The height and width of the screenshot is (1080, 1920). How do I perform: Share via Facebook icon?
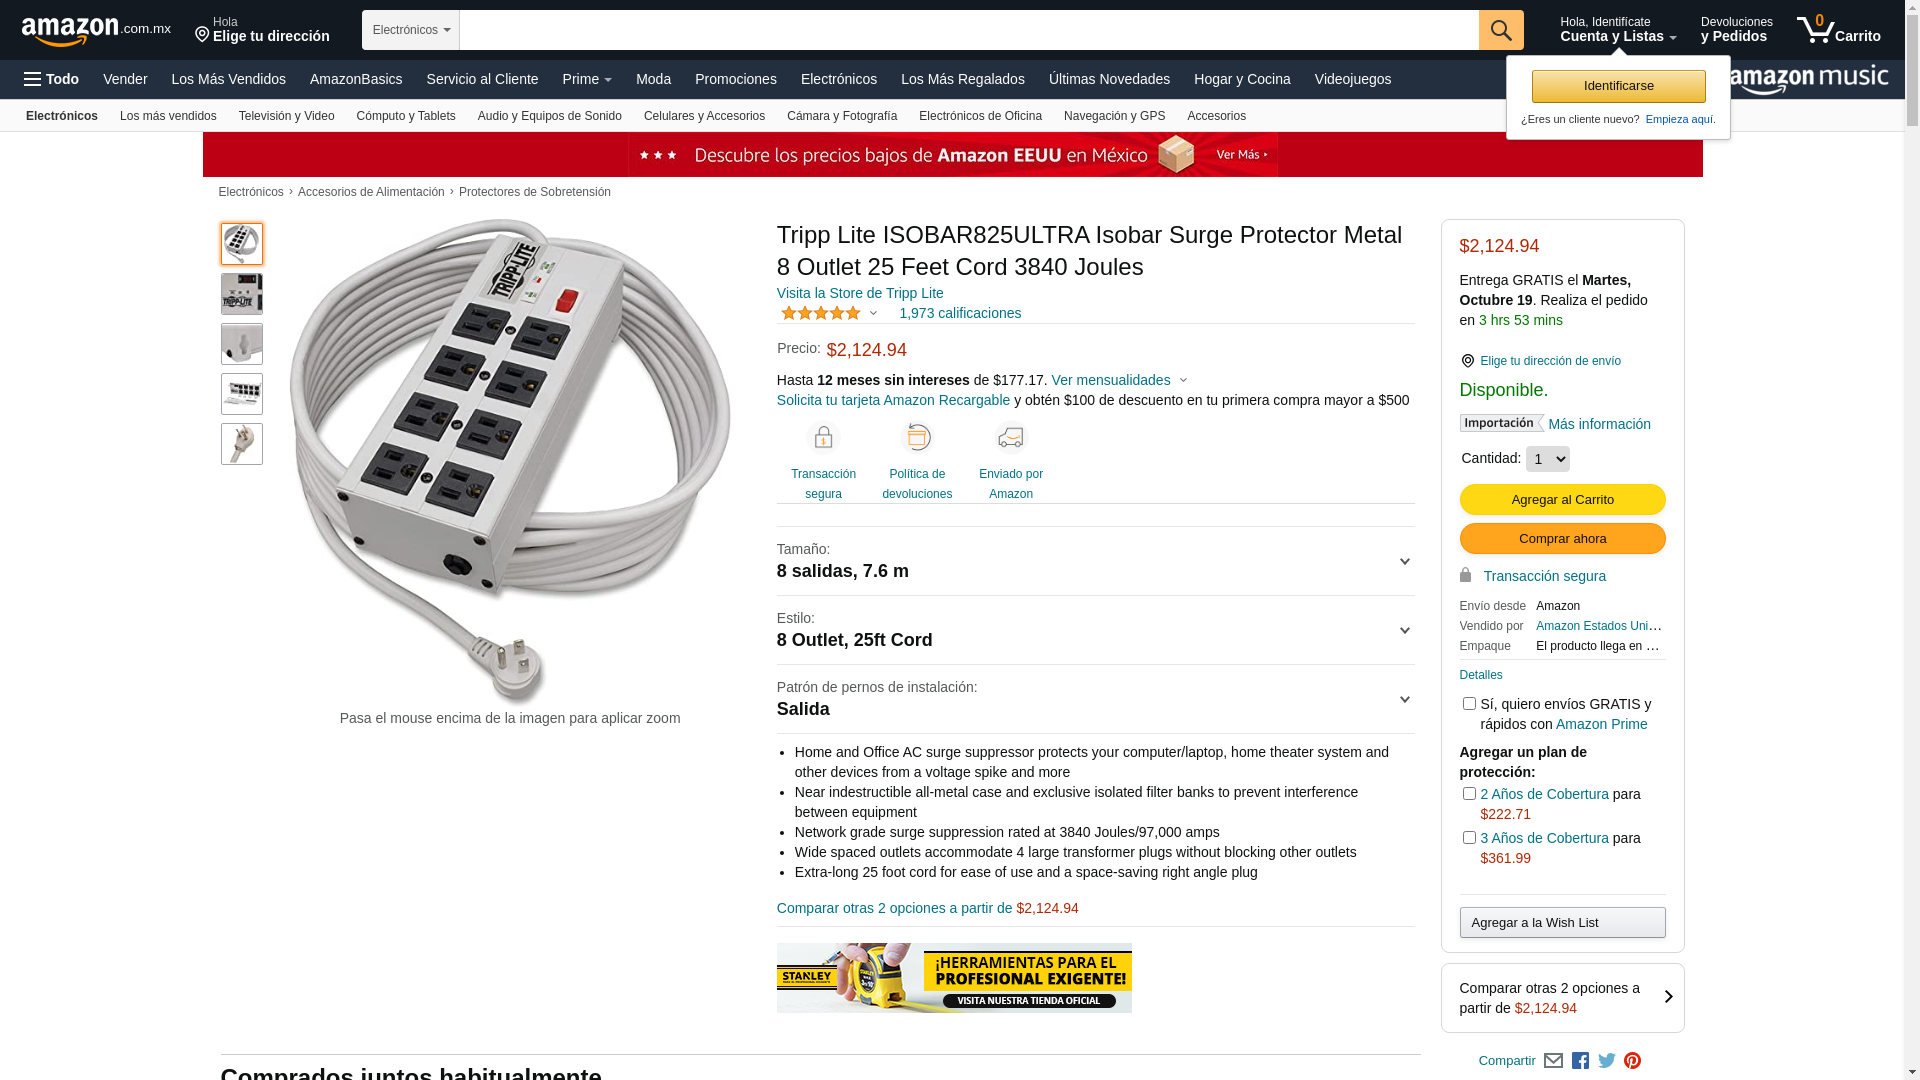point(1580,1061)
